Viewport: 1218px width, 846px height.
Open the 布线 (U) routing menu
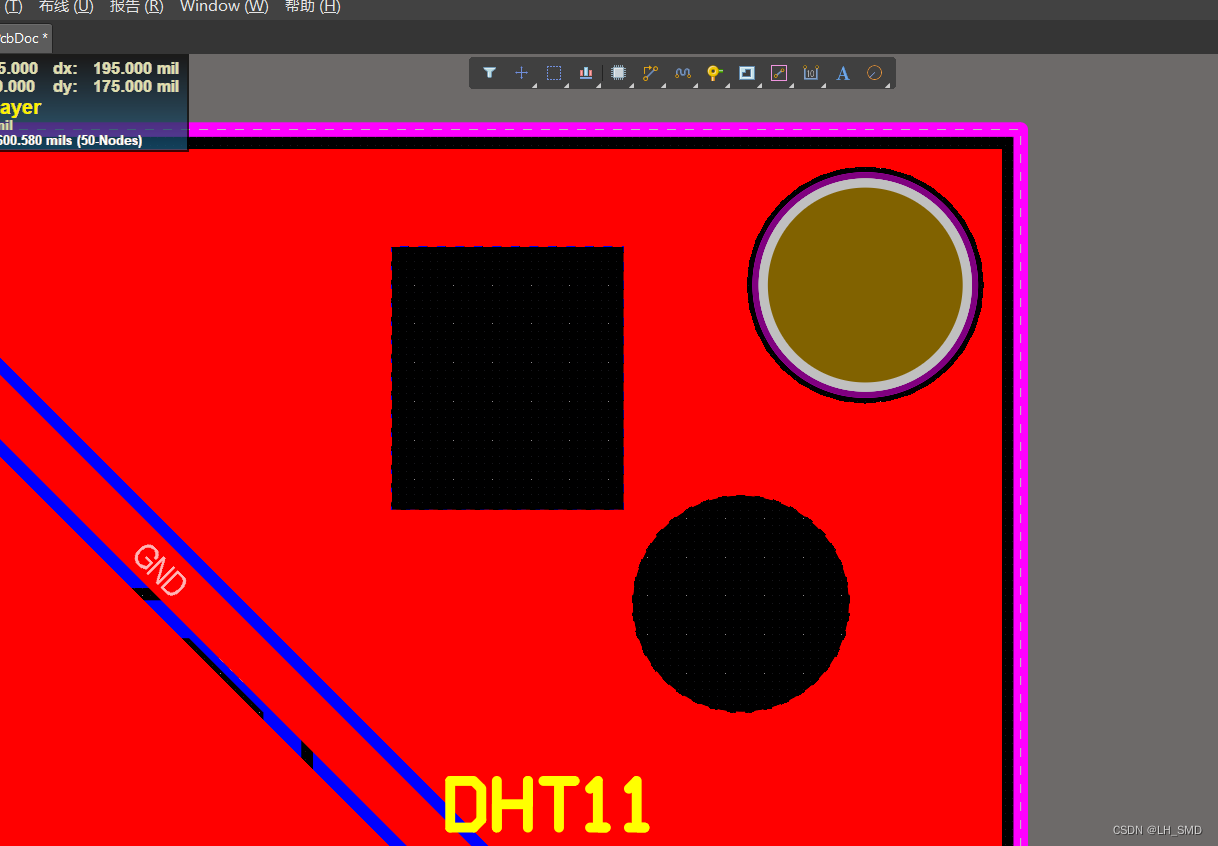click(x=66, y=7)
